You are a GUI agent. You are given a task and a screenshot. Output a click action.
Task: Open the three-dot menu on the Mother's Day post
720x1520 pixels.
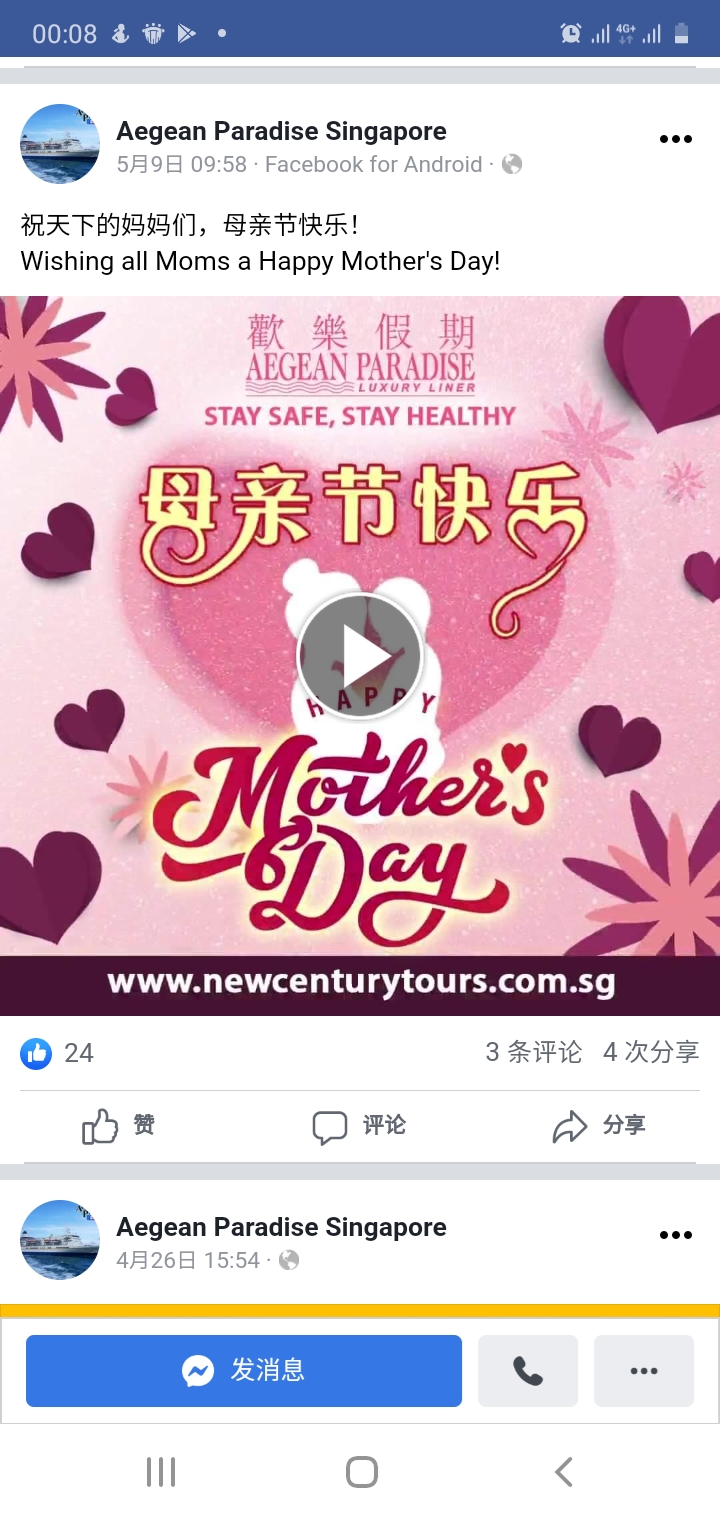(676, 139)
